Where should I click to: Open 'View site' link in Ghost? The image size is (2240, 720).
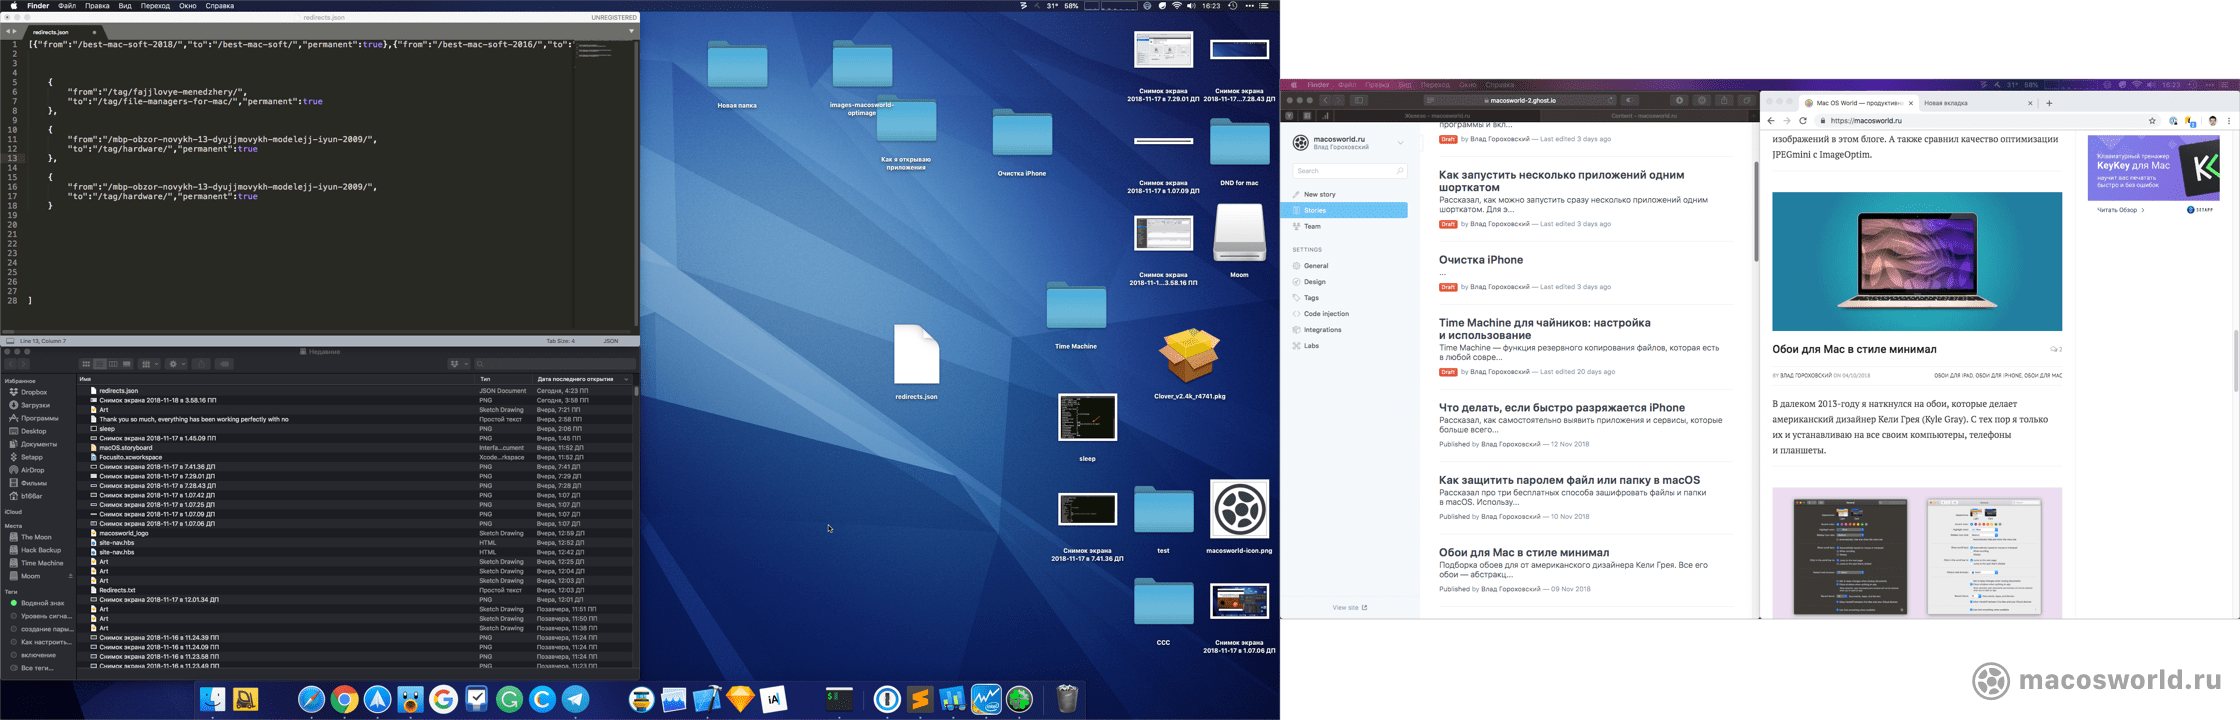click(x=1349, y=607)
